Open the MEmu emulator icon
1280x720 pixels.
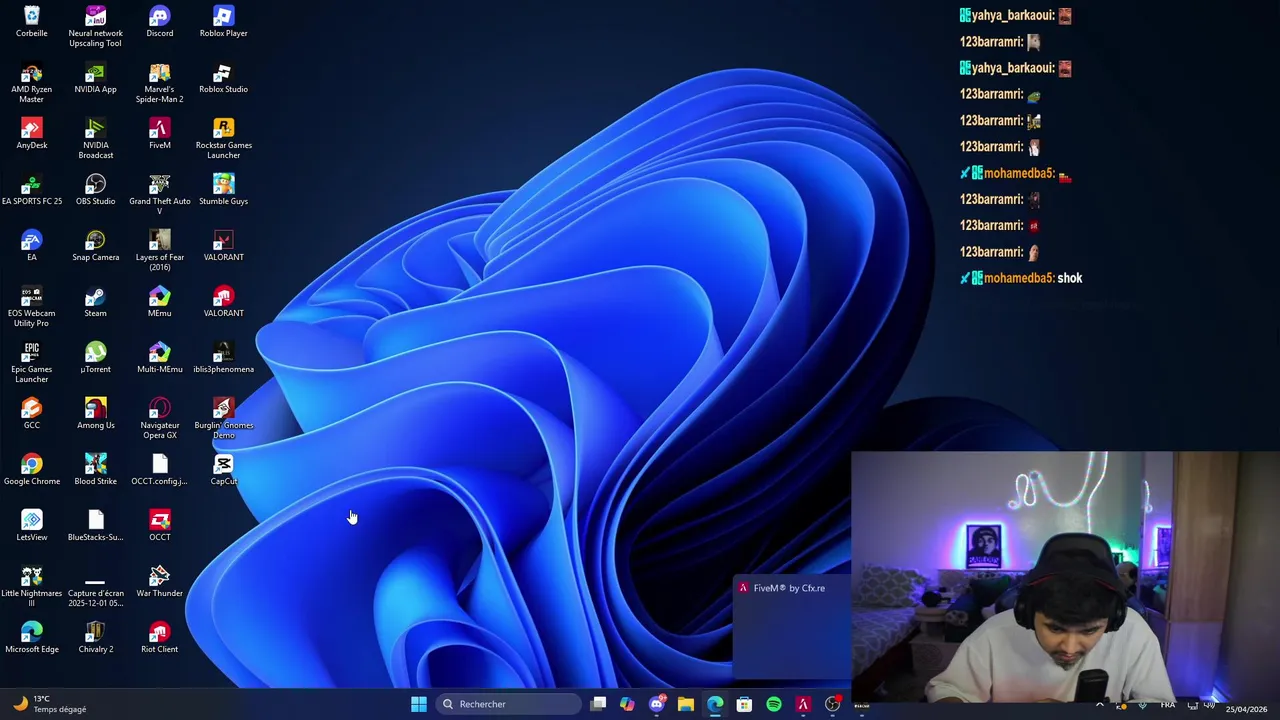pos(159,303)
